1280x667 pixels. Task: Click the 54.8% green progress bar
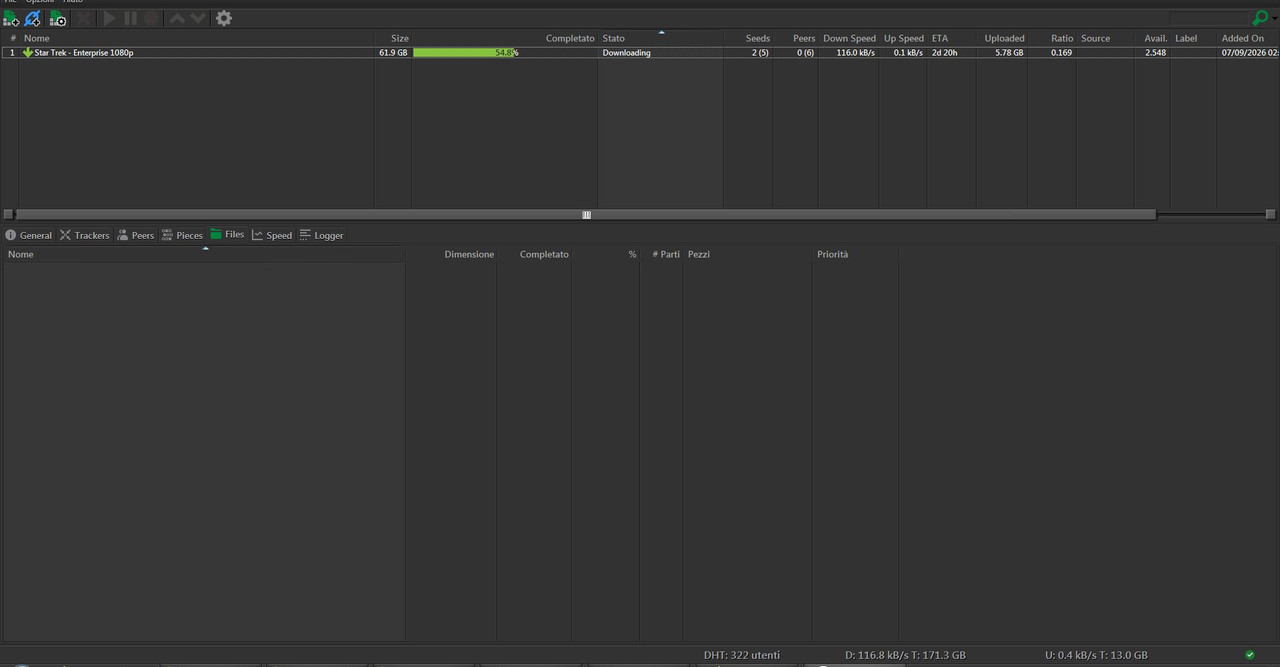coord(465,52)
